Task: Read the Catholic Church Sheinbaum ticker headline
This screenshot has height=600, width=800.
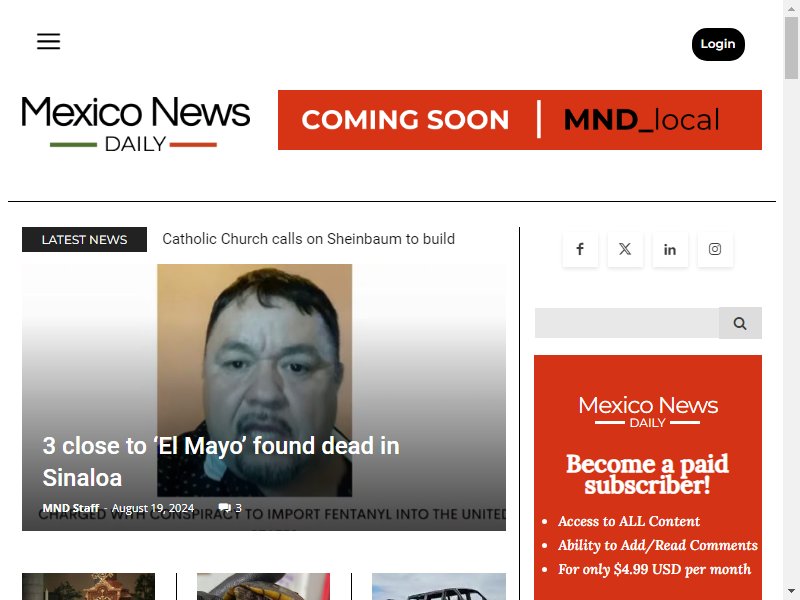Action: [309, 239]
